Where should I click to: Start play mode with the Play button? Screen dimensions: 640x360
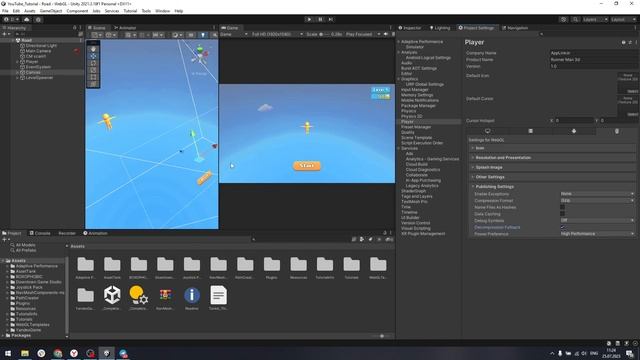[x=309, y=19]
